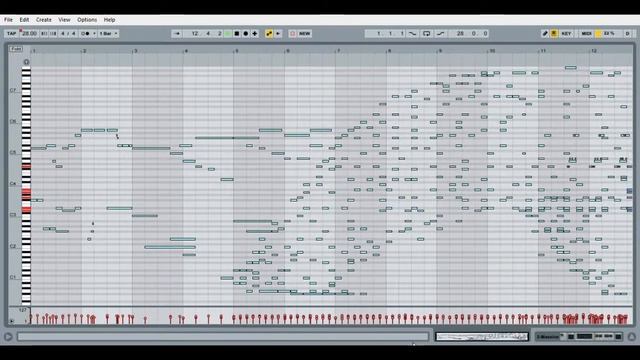This screenshot has height=360, width=640.
Task: Open the 1 Bar quantization dropdown
Action: point(108,33)
